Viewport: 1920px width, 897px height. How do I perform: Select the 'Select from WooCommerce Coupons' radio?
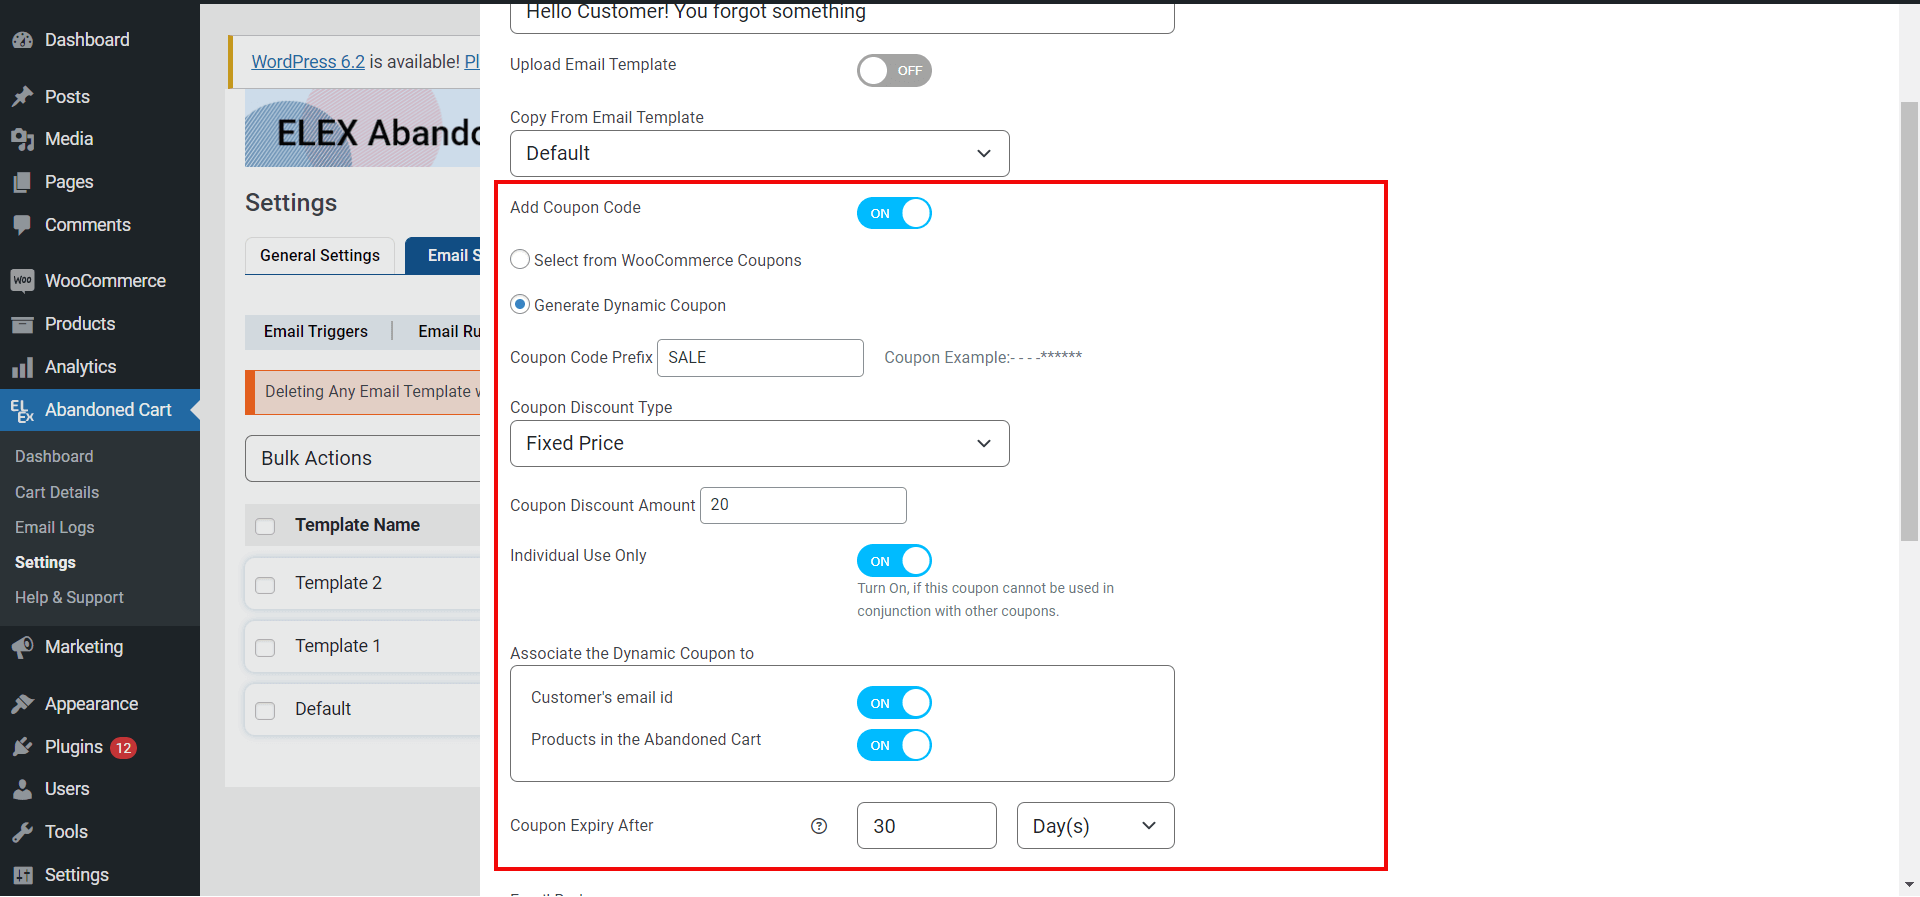click(520, 260)
